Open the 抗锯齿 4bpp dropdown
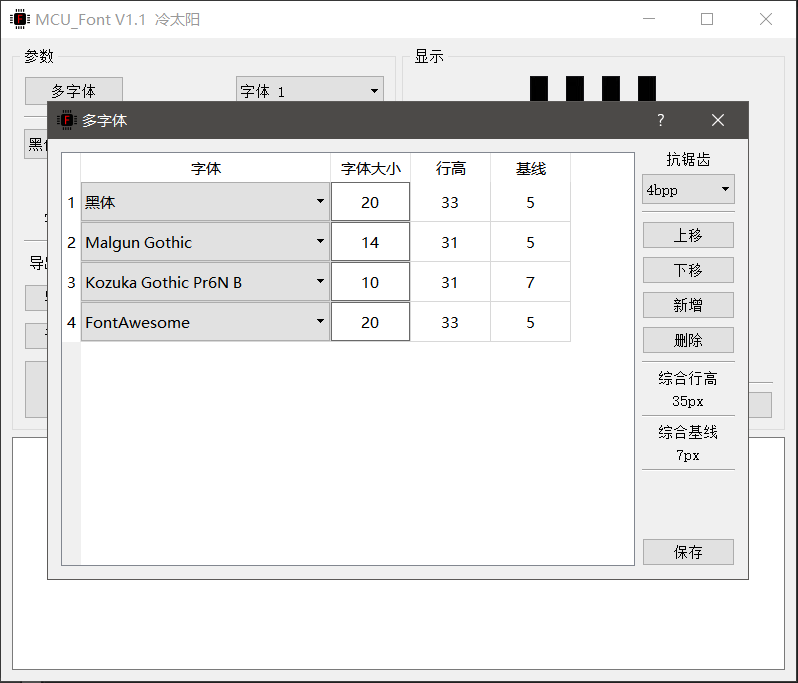798x683 pixels. 688,189
